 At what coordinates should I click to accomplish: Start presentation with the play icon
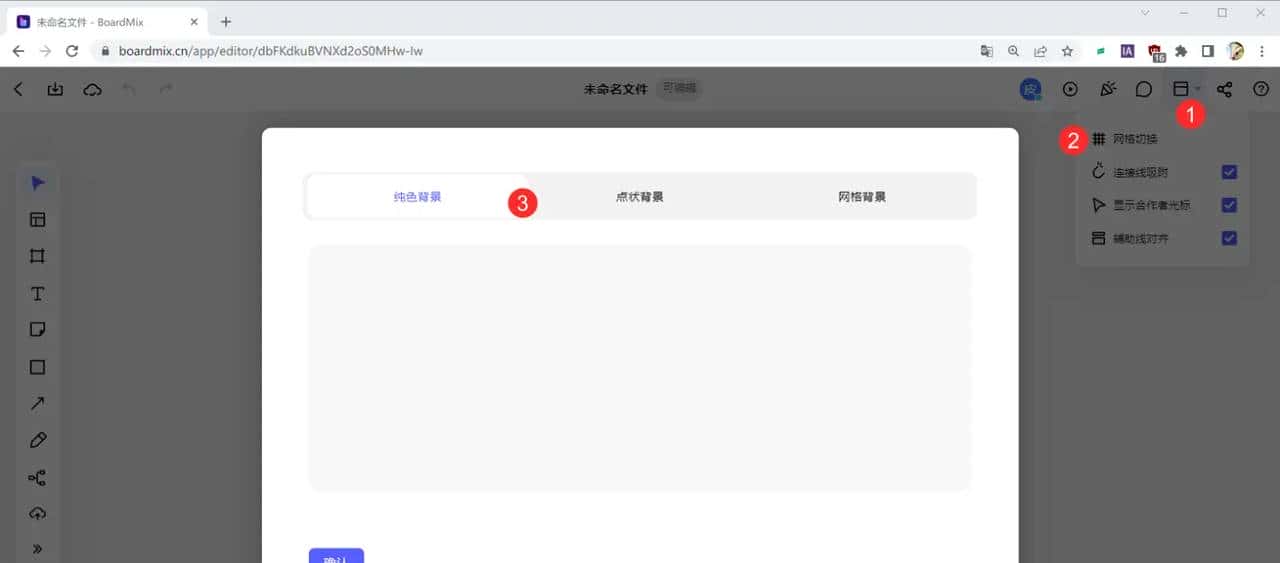click(x=1070, y=89)
